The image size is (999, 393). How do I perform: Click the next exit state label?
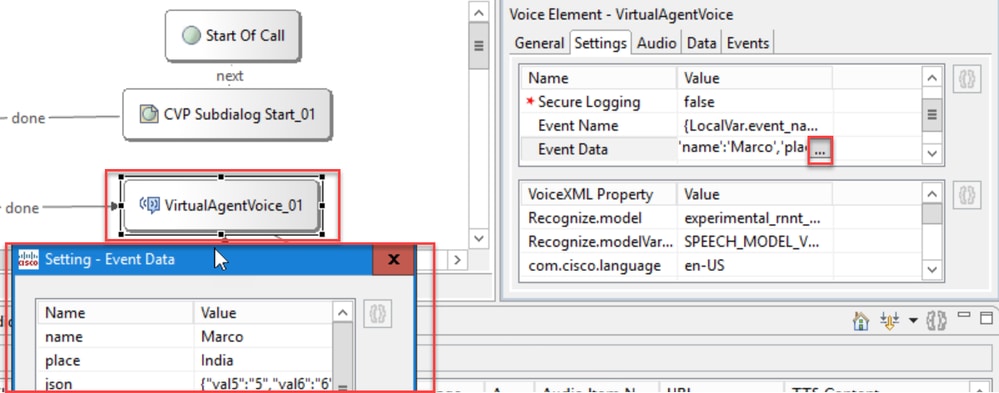tap(230, 76)
